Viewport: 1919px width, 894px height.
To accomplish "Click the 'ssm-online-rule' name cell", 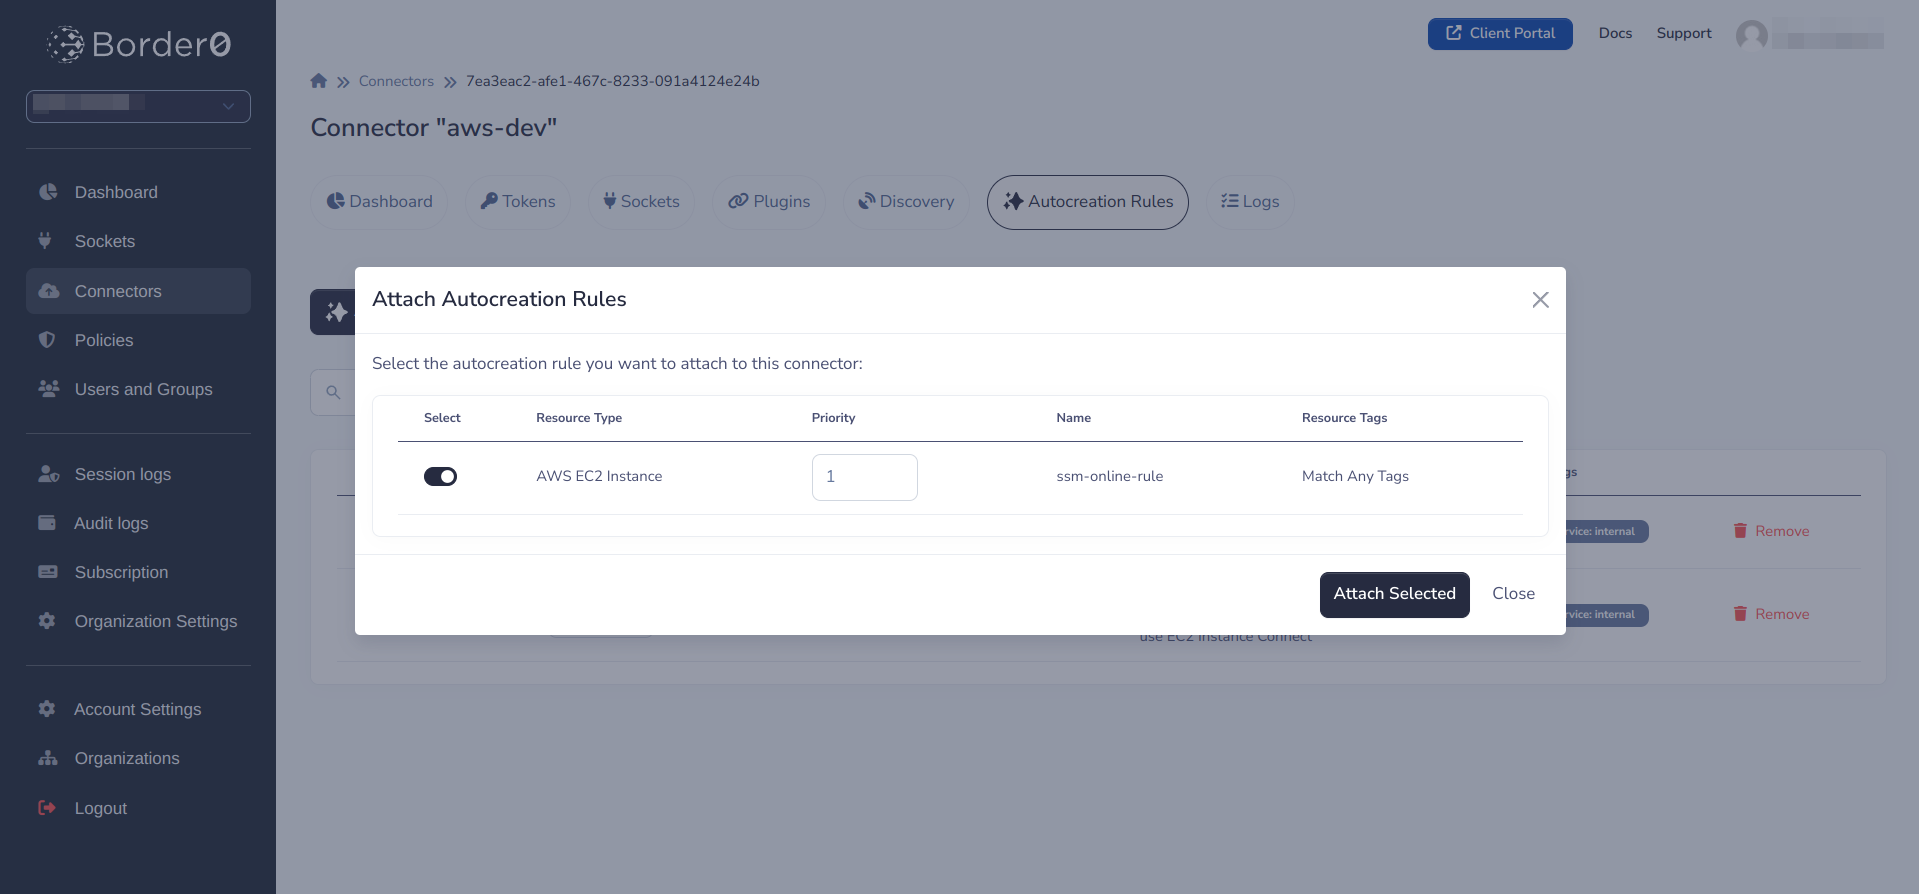I will click(x=1110, y=477).
